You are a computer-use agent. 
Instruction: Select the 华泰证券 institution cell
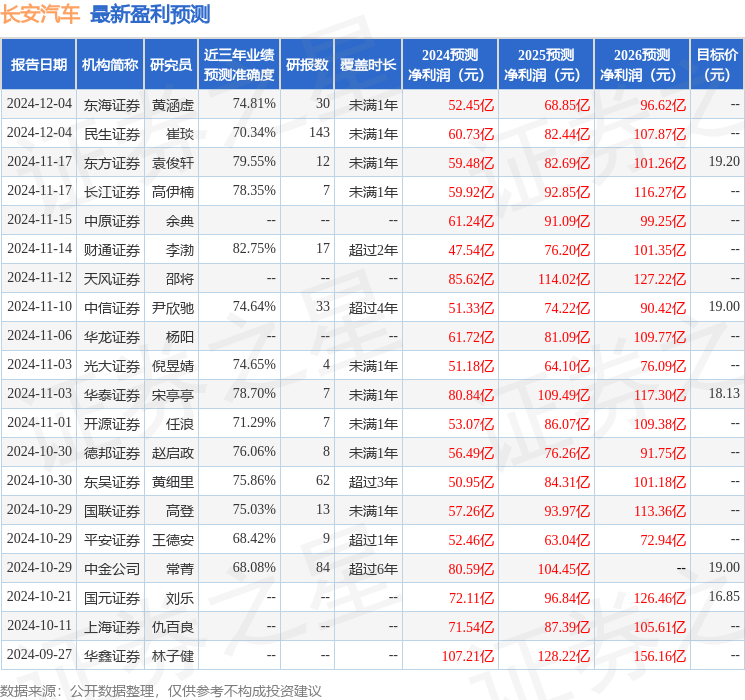pos(112,395)
